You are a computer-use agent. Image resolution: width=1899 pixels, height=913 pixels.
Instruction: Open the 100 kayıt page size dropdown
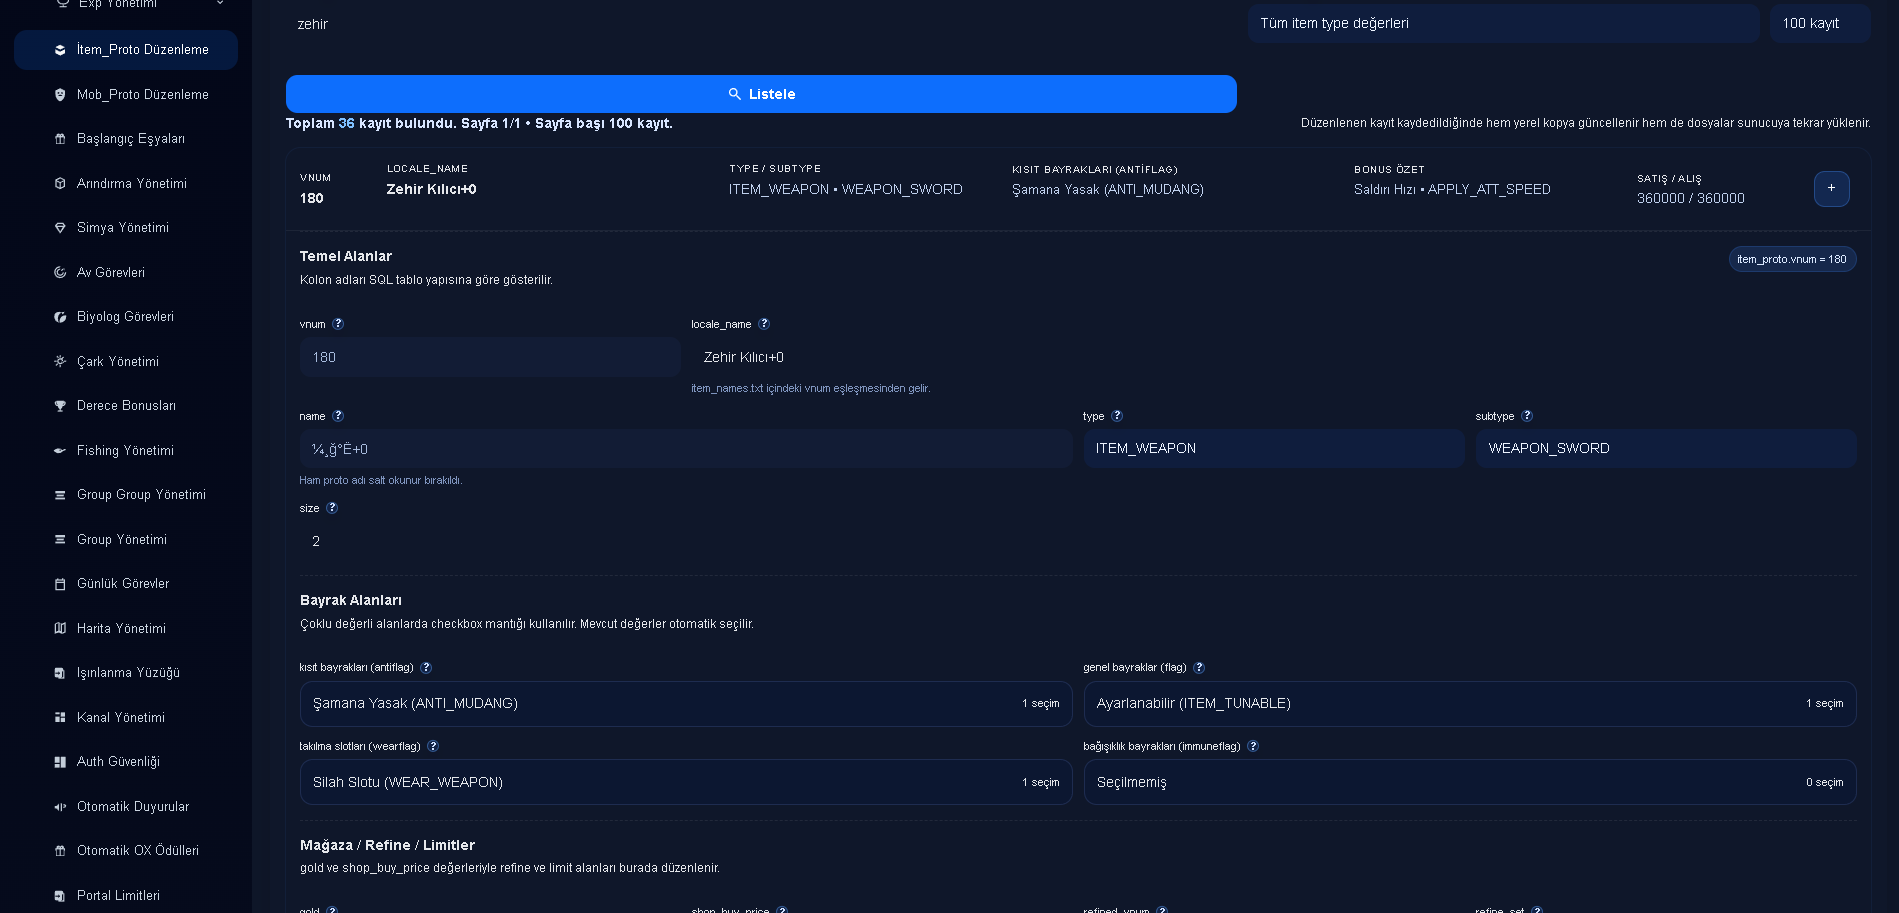pos(1819,23)
